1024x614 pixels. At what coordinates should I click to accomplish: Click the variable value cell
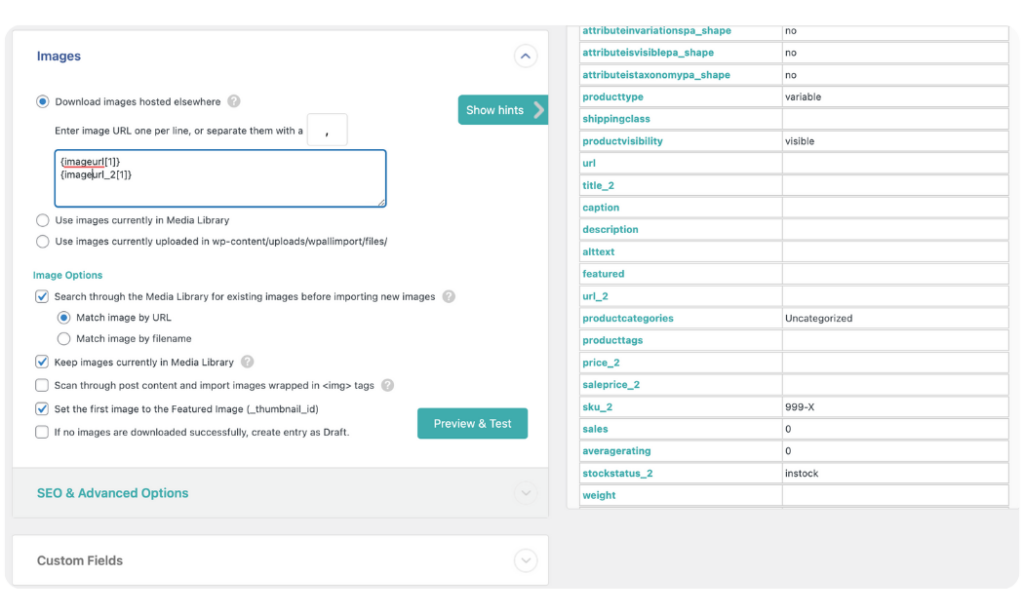pyautogui.click(x=895, y=97)
